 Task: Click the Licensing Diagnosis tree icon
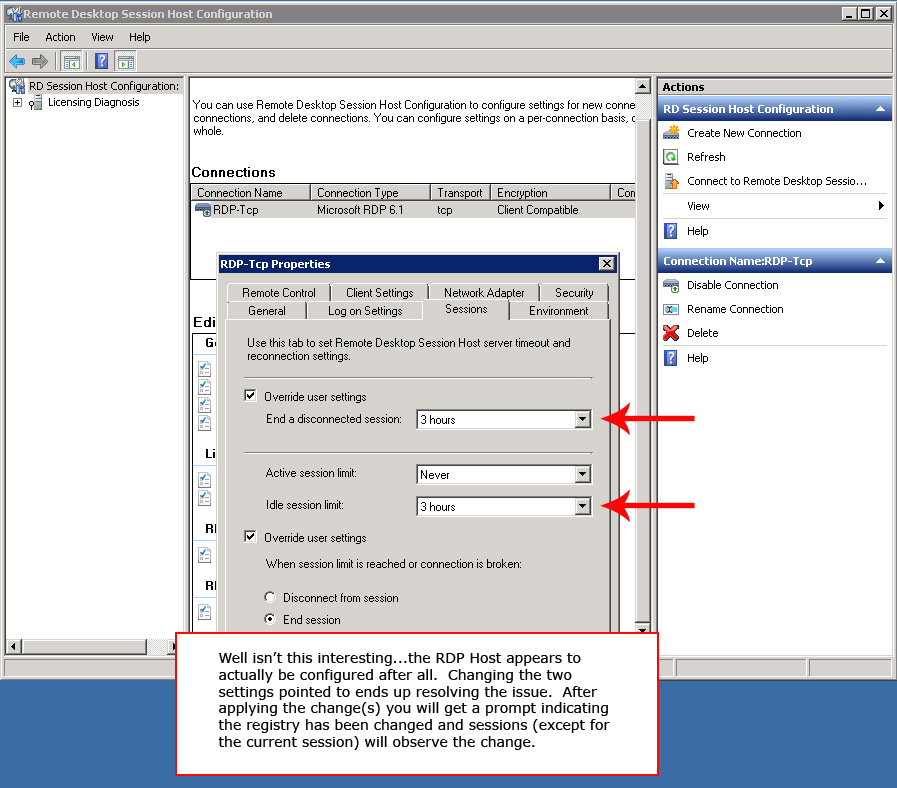coord(35,102)
